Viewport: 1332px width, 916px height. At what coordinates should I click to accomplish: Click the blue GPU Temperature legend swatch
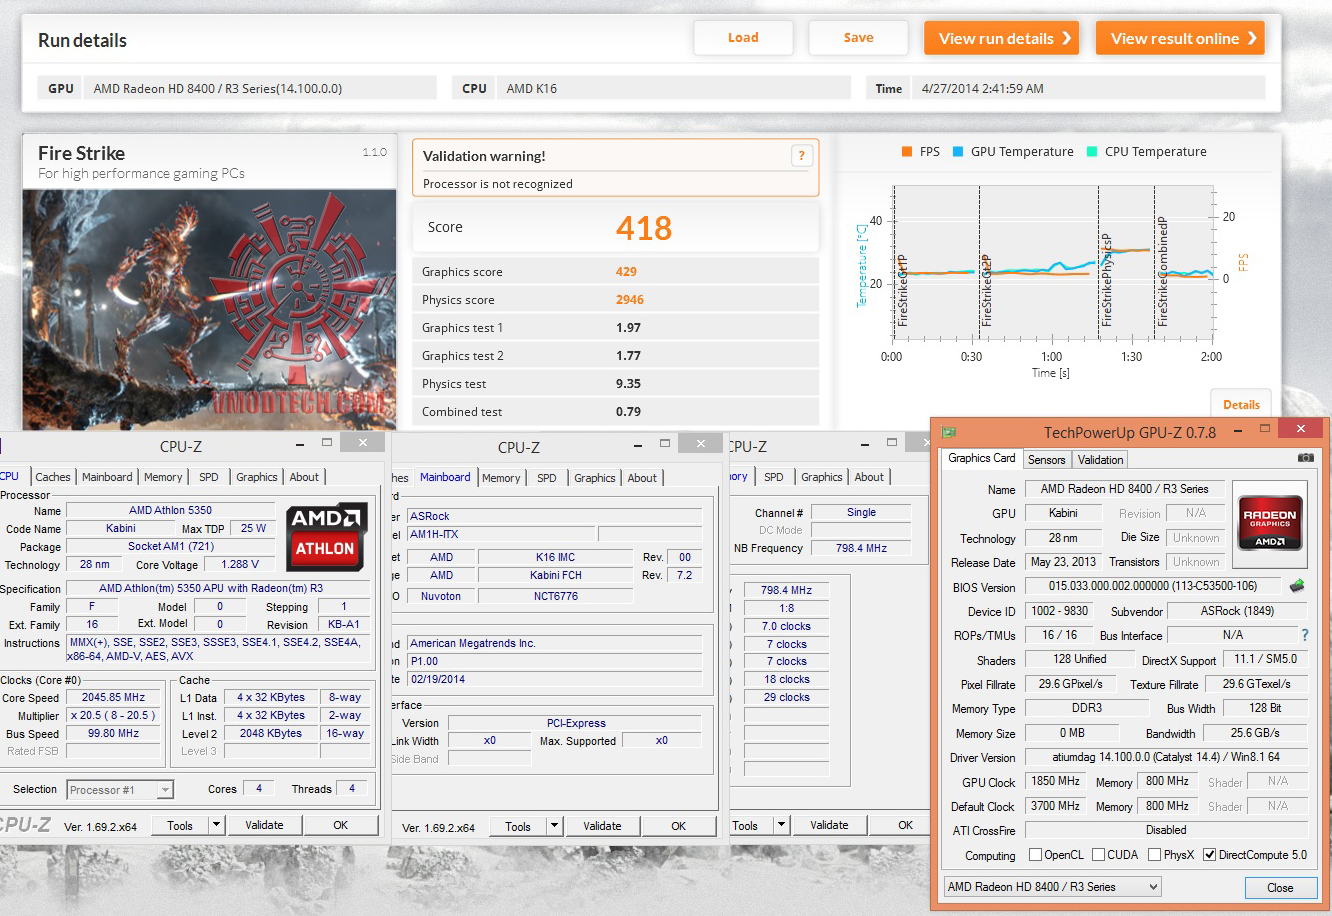coord(958,152)
